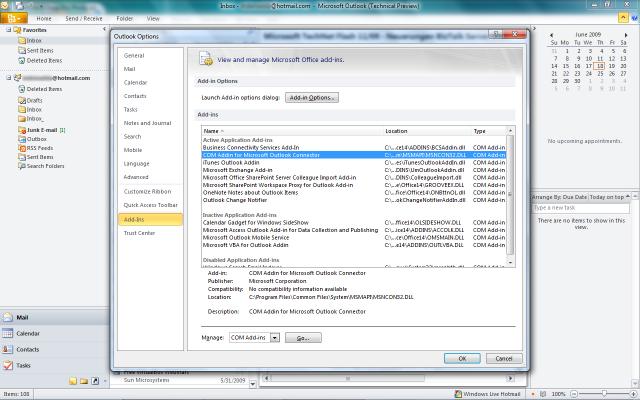Click Arrange By: Due Date header
The height and width of the screenshot is (400, 640).
559,197
